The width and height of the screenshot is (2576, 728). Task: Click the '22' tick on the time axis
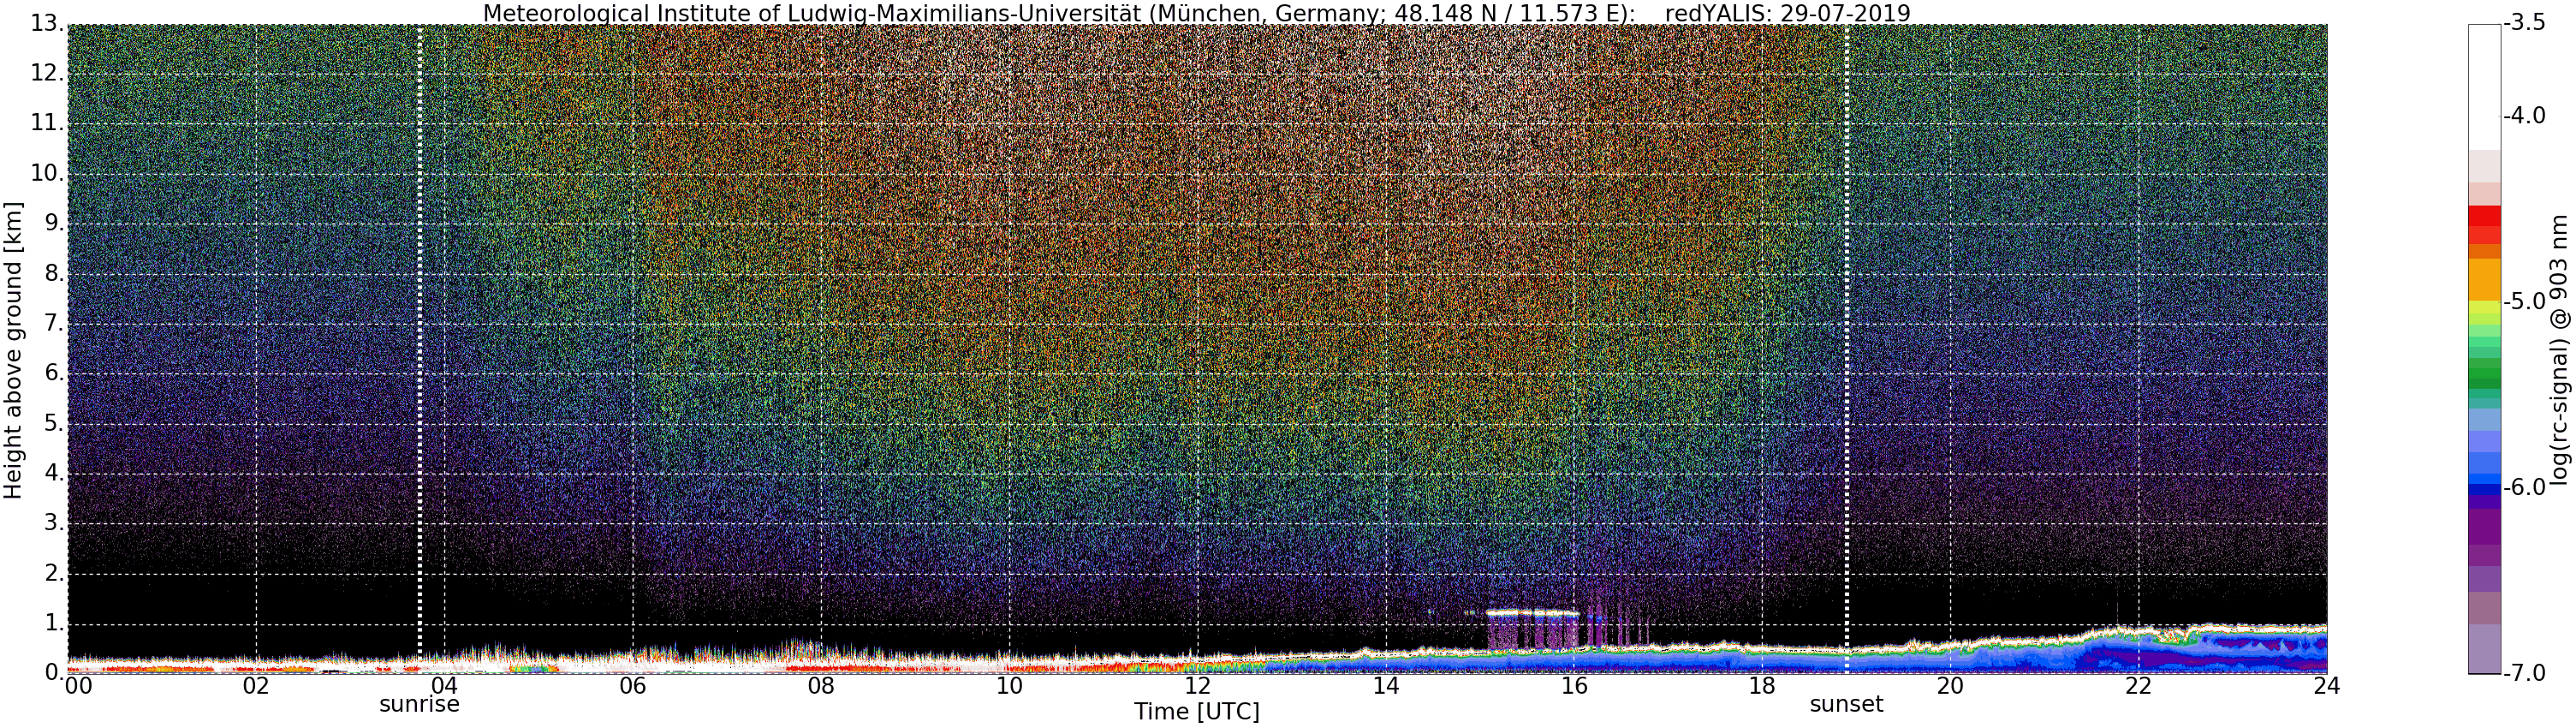tap(2138, 686)
